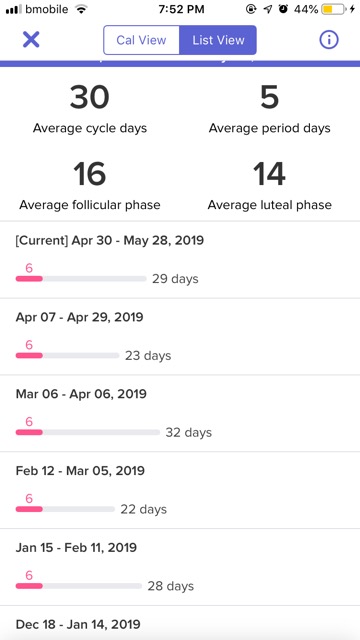The width and height of the screenshot is (360, 640).
Task: Open the Feb 12 - Mar 05 cycle entry
Action: click(180, 490)
